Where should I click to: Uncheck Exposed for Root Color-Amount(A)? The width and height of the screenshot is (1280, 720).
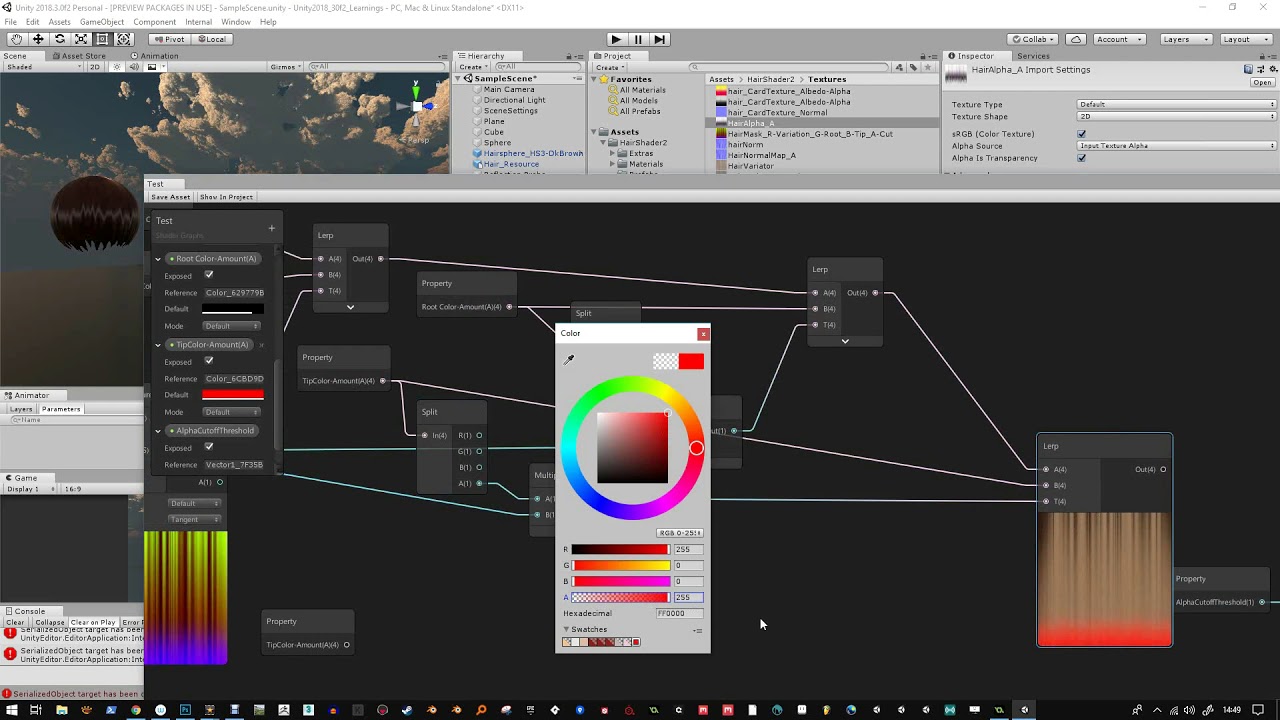209,276
